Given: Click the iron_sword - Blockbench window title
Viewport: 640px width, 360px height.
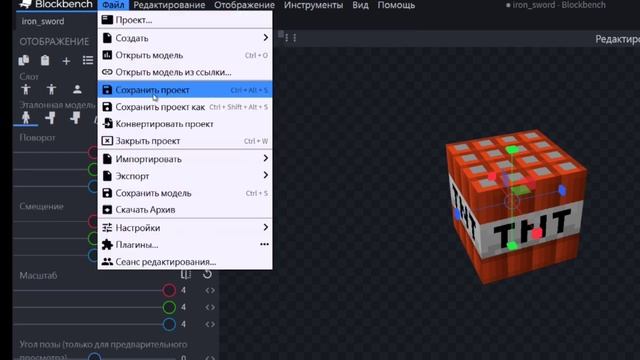Looking at the screenshot, I should (x=559, y=5).
